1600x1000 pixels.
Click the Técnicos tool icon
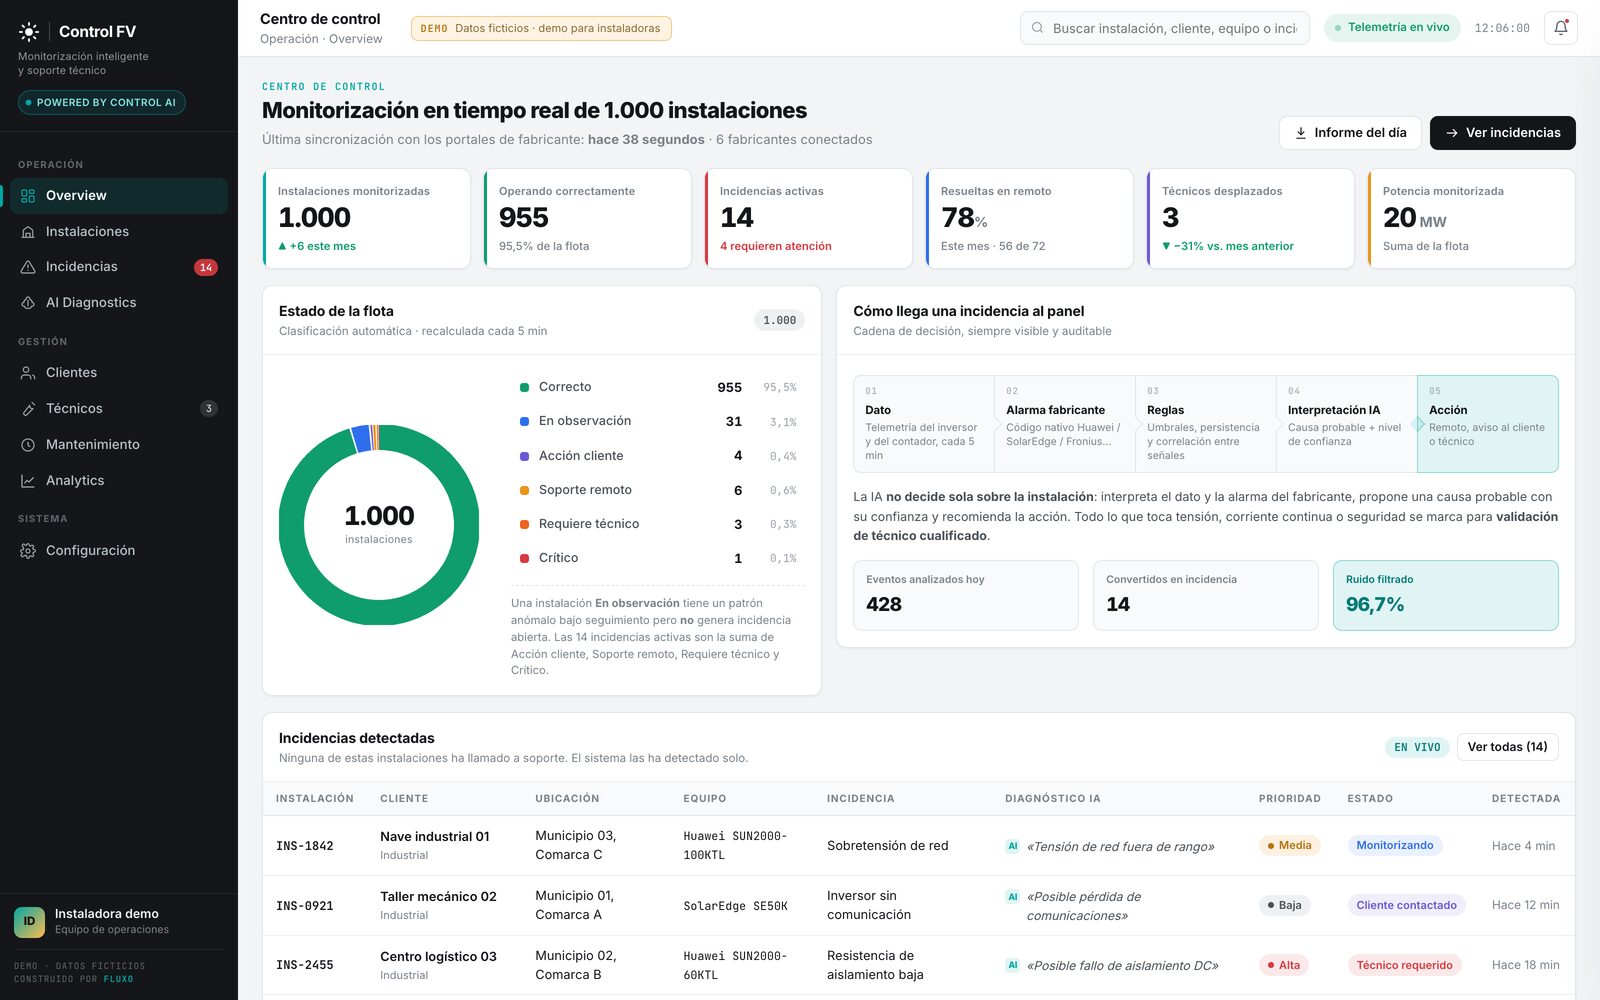pyautogui.click(x=28, y=409)
